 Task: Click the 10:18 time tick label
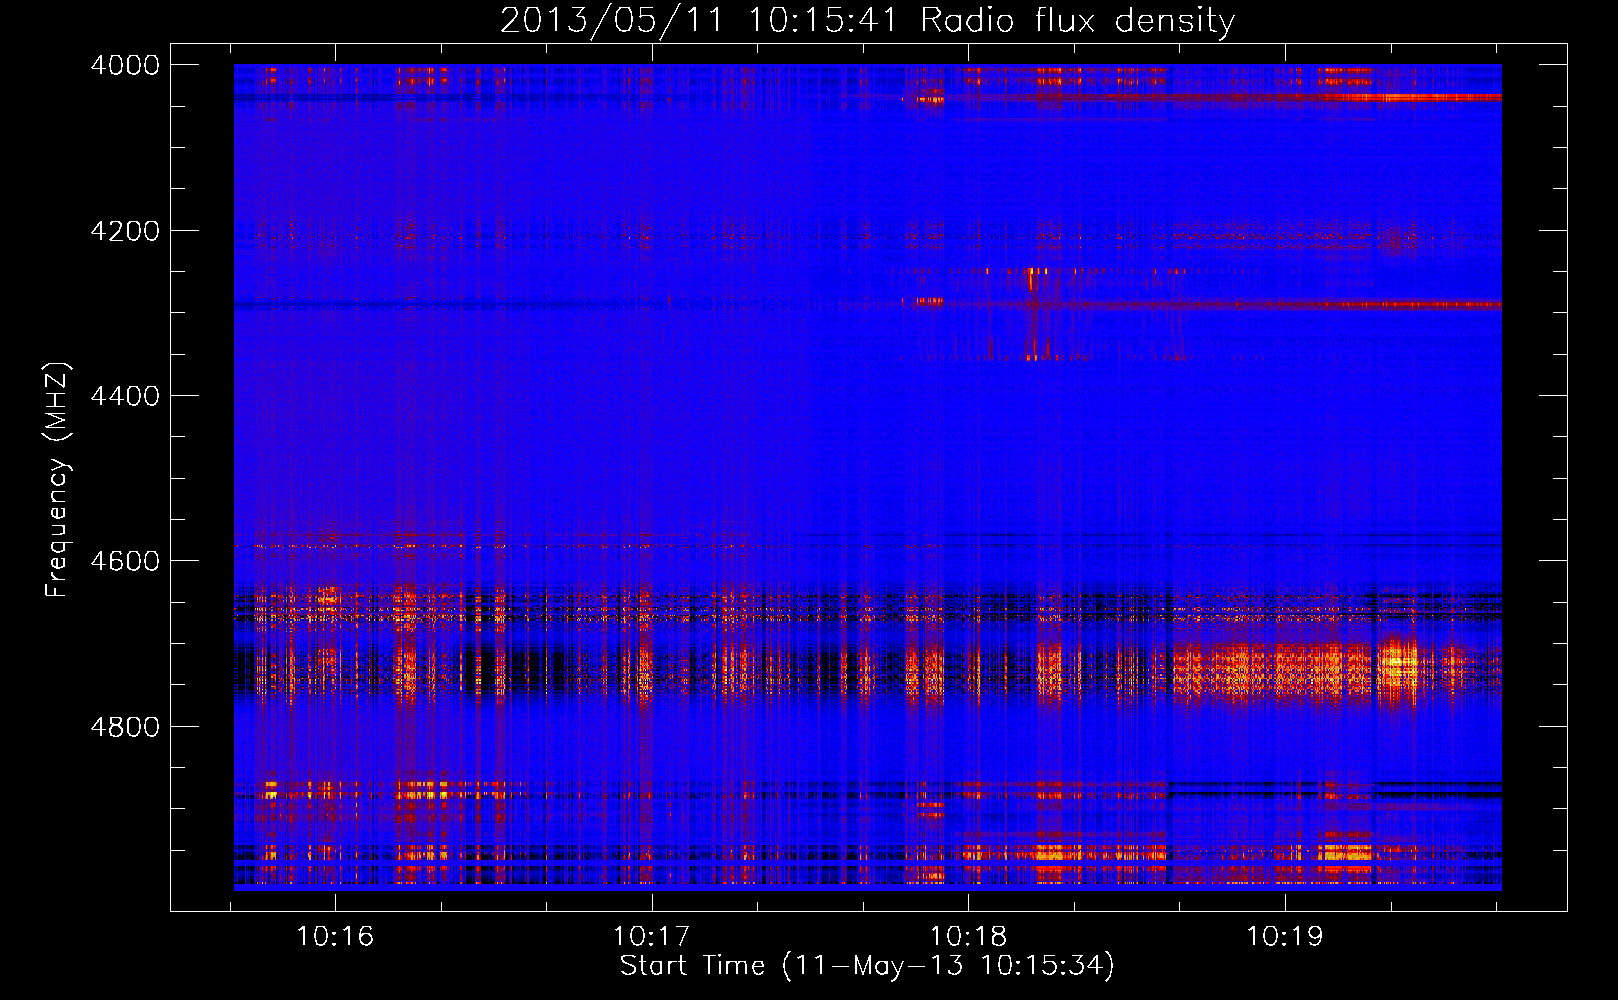pyautogui.click(x=968, y=936)
